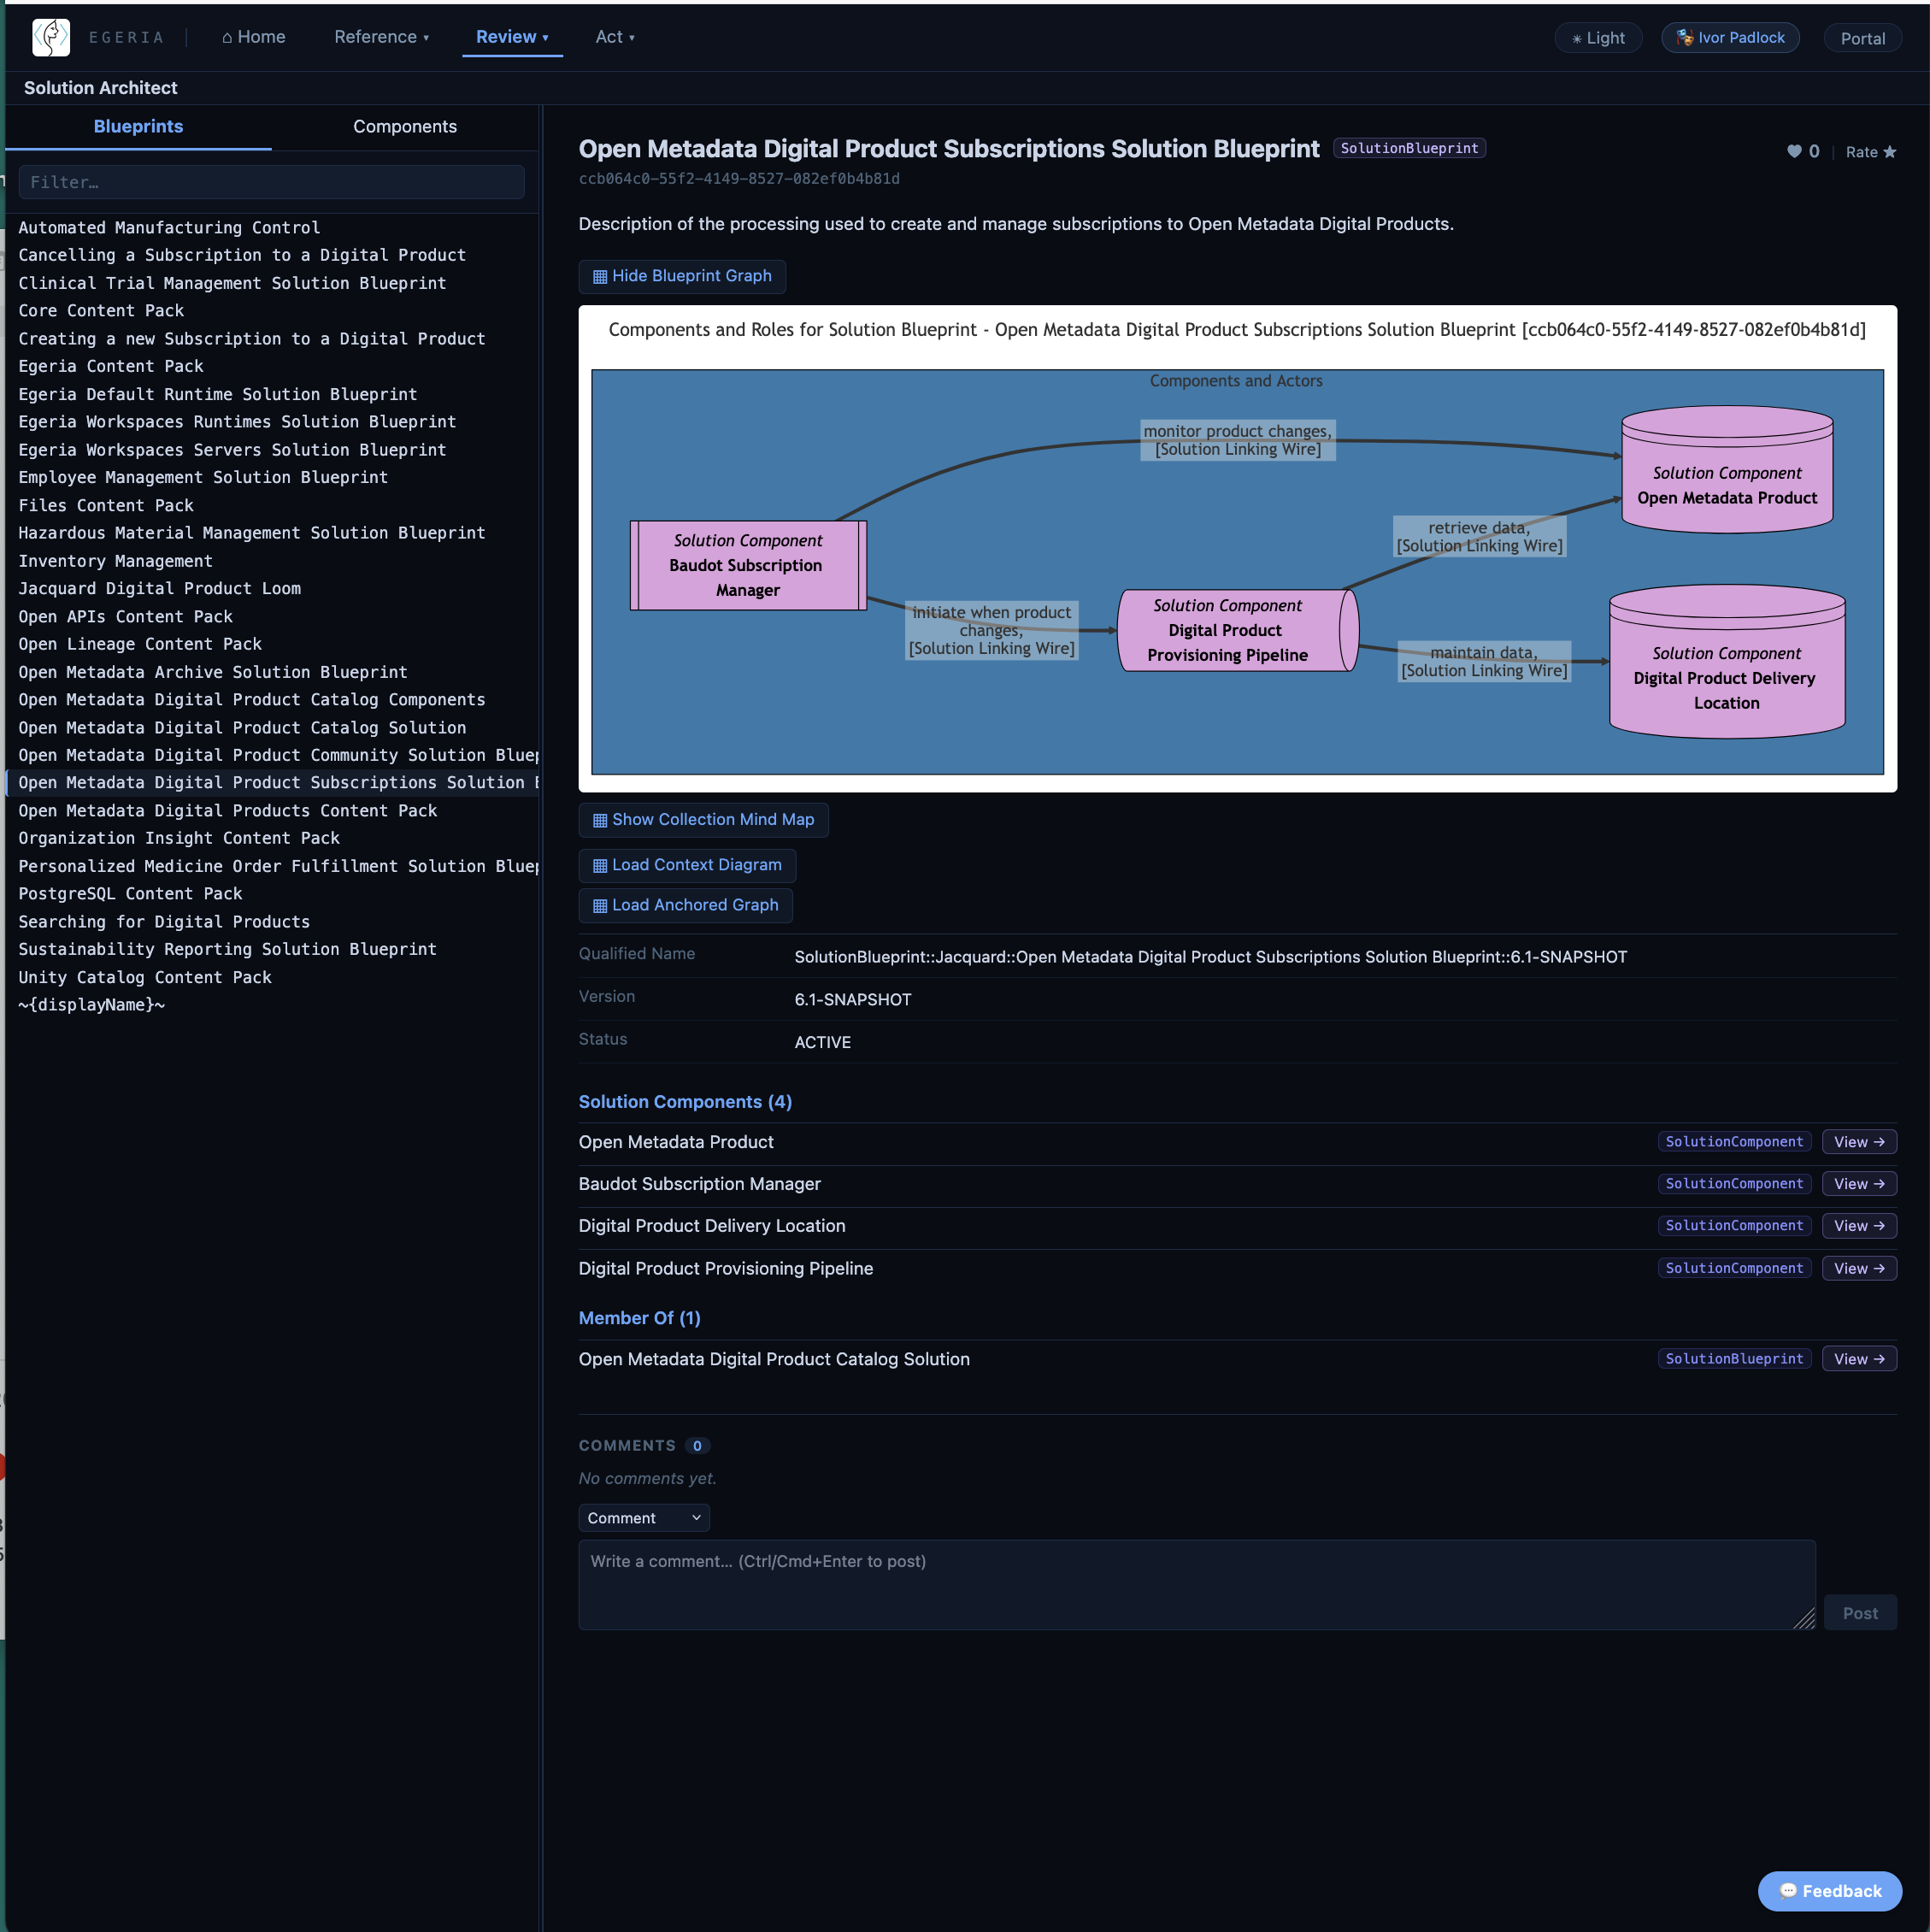Click the Open Metadata Product cylinder node

(x=1727, y=470)
